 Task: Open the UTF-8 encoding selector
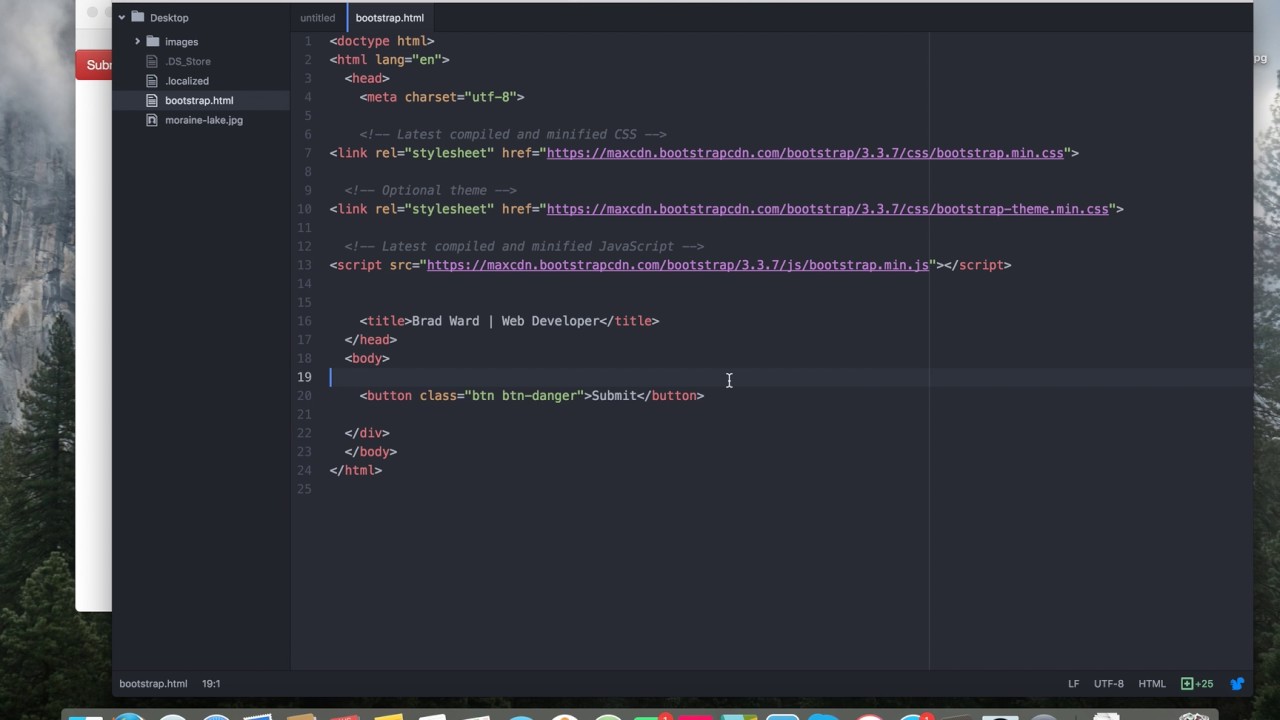(x=1109, y=684)
